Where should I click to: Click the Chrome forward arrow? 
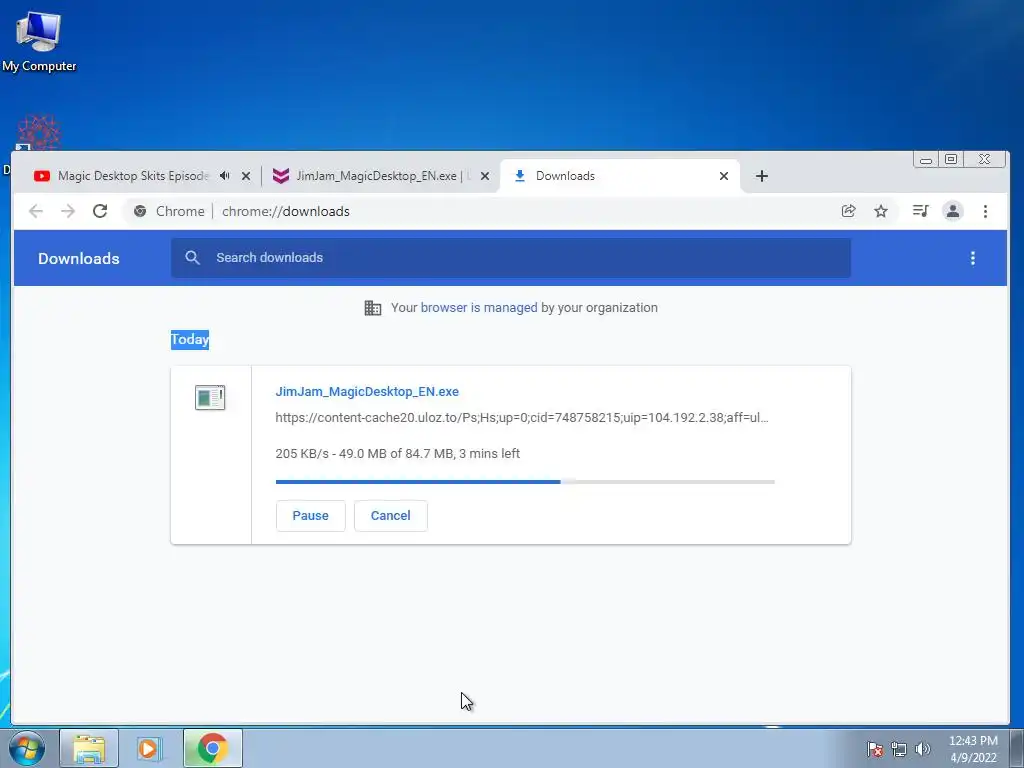pyautogui.click(x=68, y=211)
